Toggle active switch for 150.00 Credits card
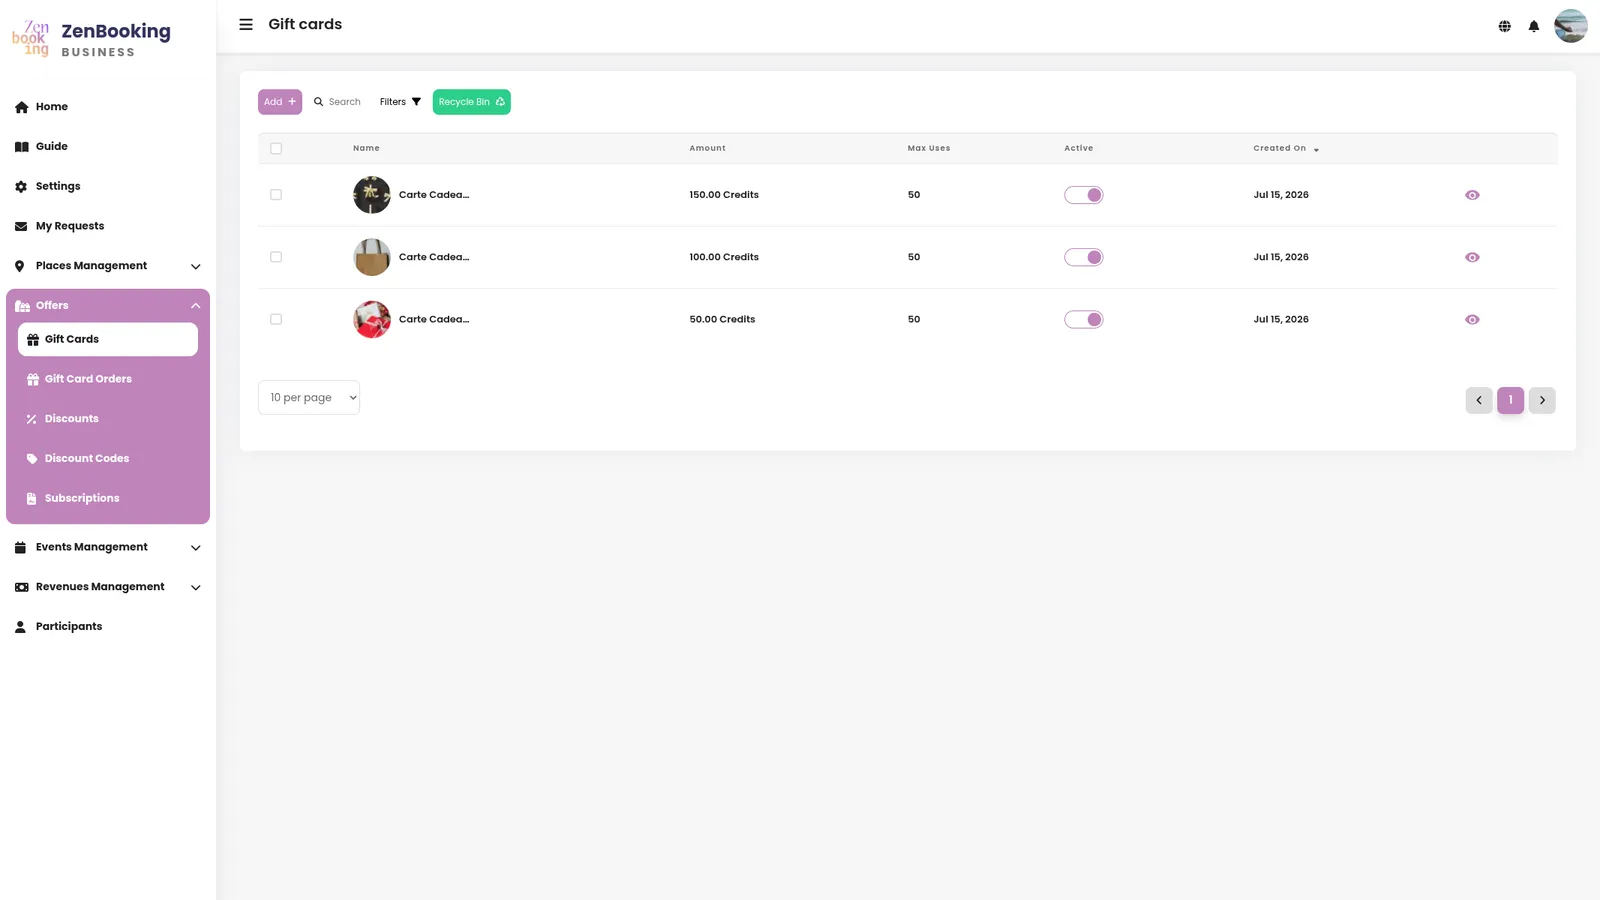The width and height of the screenshot is (1600, 900). (x=1083, y=195)
